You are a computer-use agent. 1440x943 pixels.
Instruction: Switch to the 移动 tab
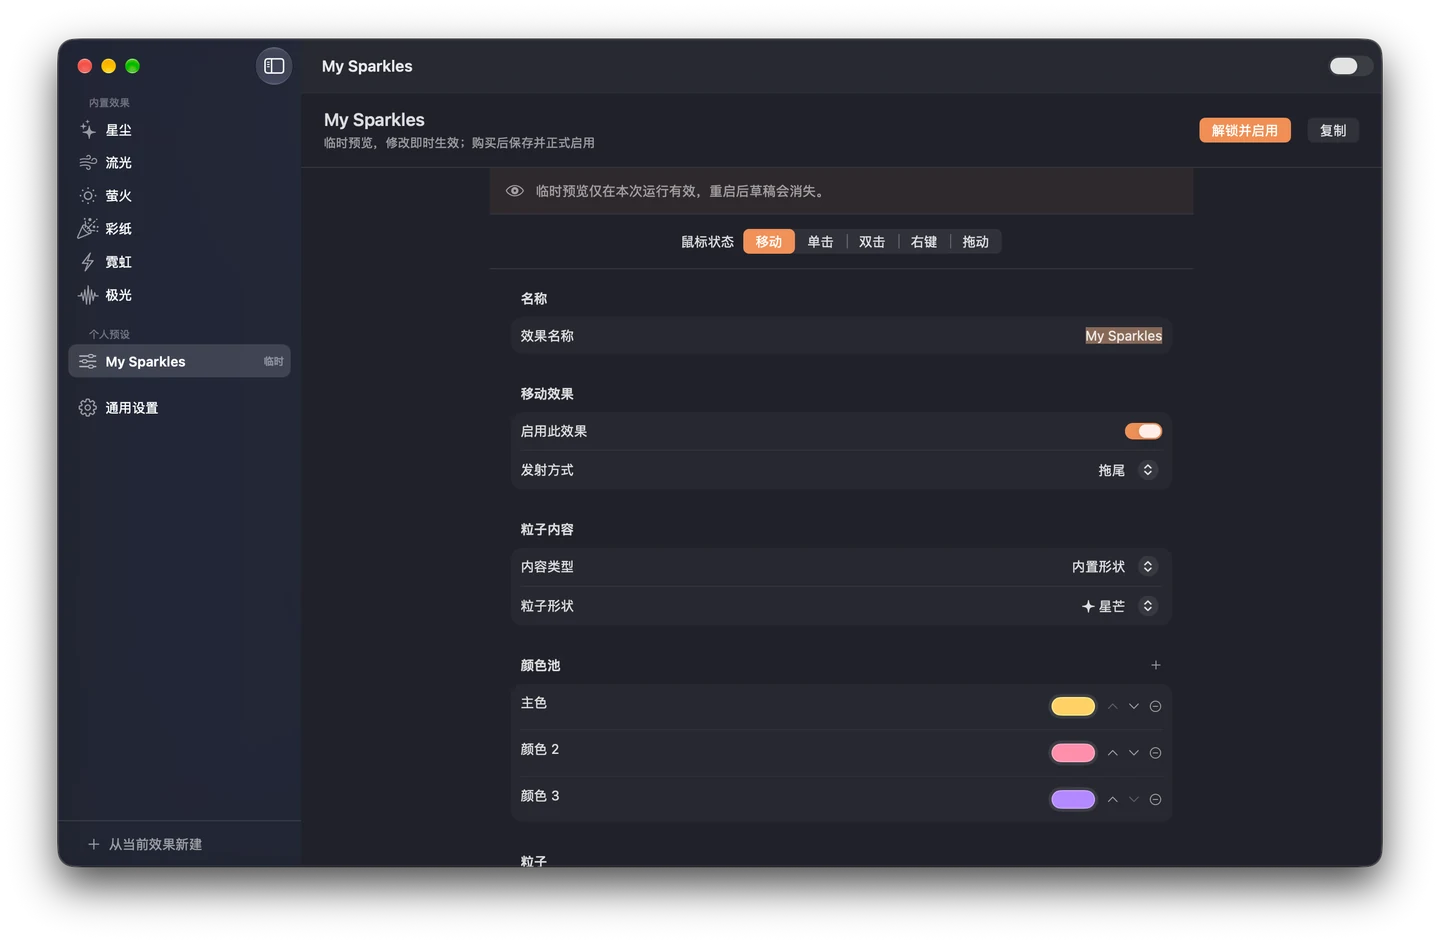pyautogui.click(x=769, y=242)
